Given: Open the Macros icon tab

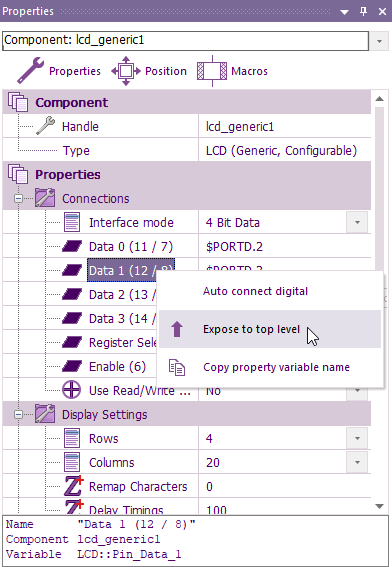Looking at the screenshot, I should click(212, 71).
